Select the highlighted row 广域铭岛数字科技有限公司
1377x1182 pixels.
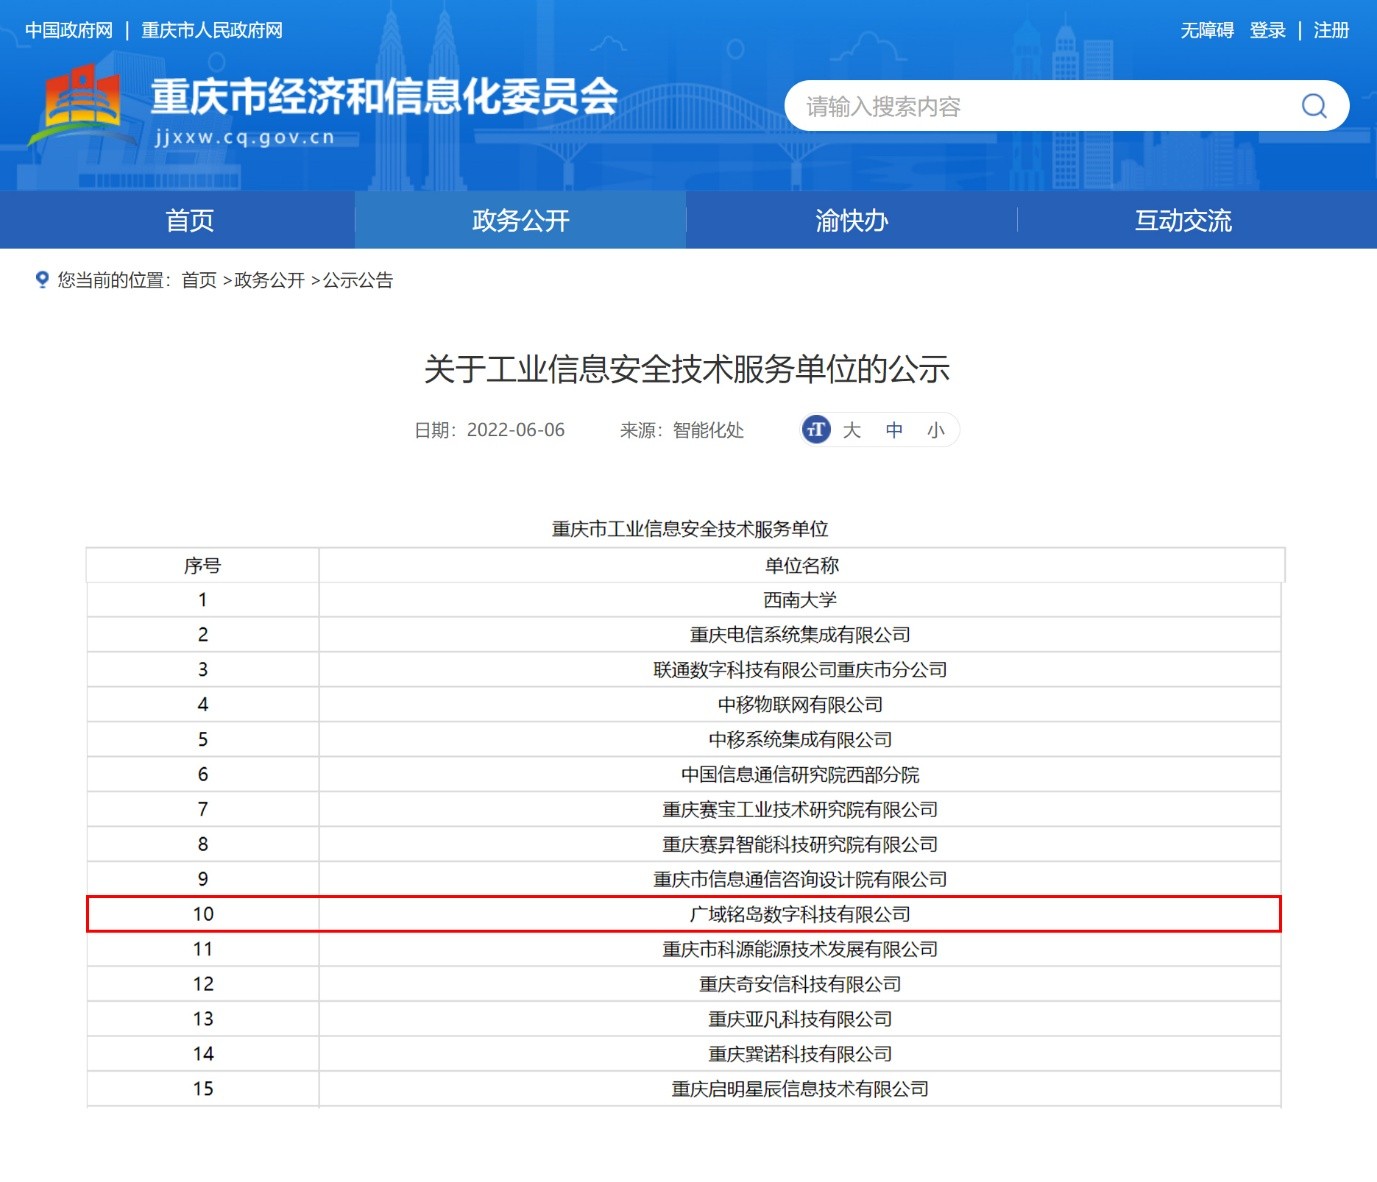click(799, 914)
